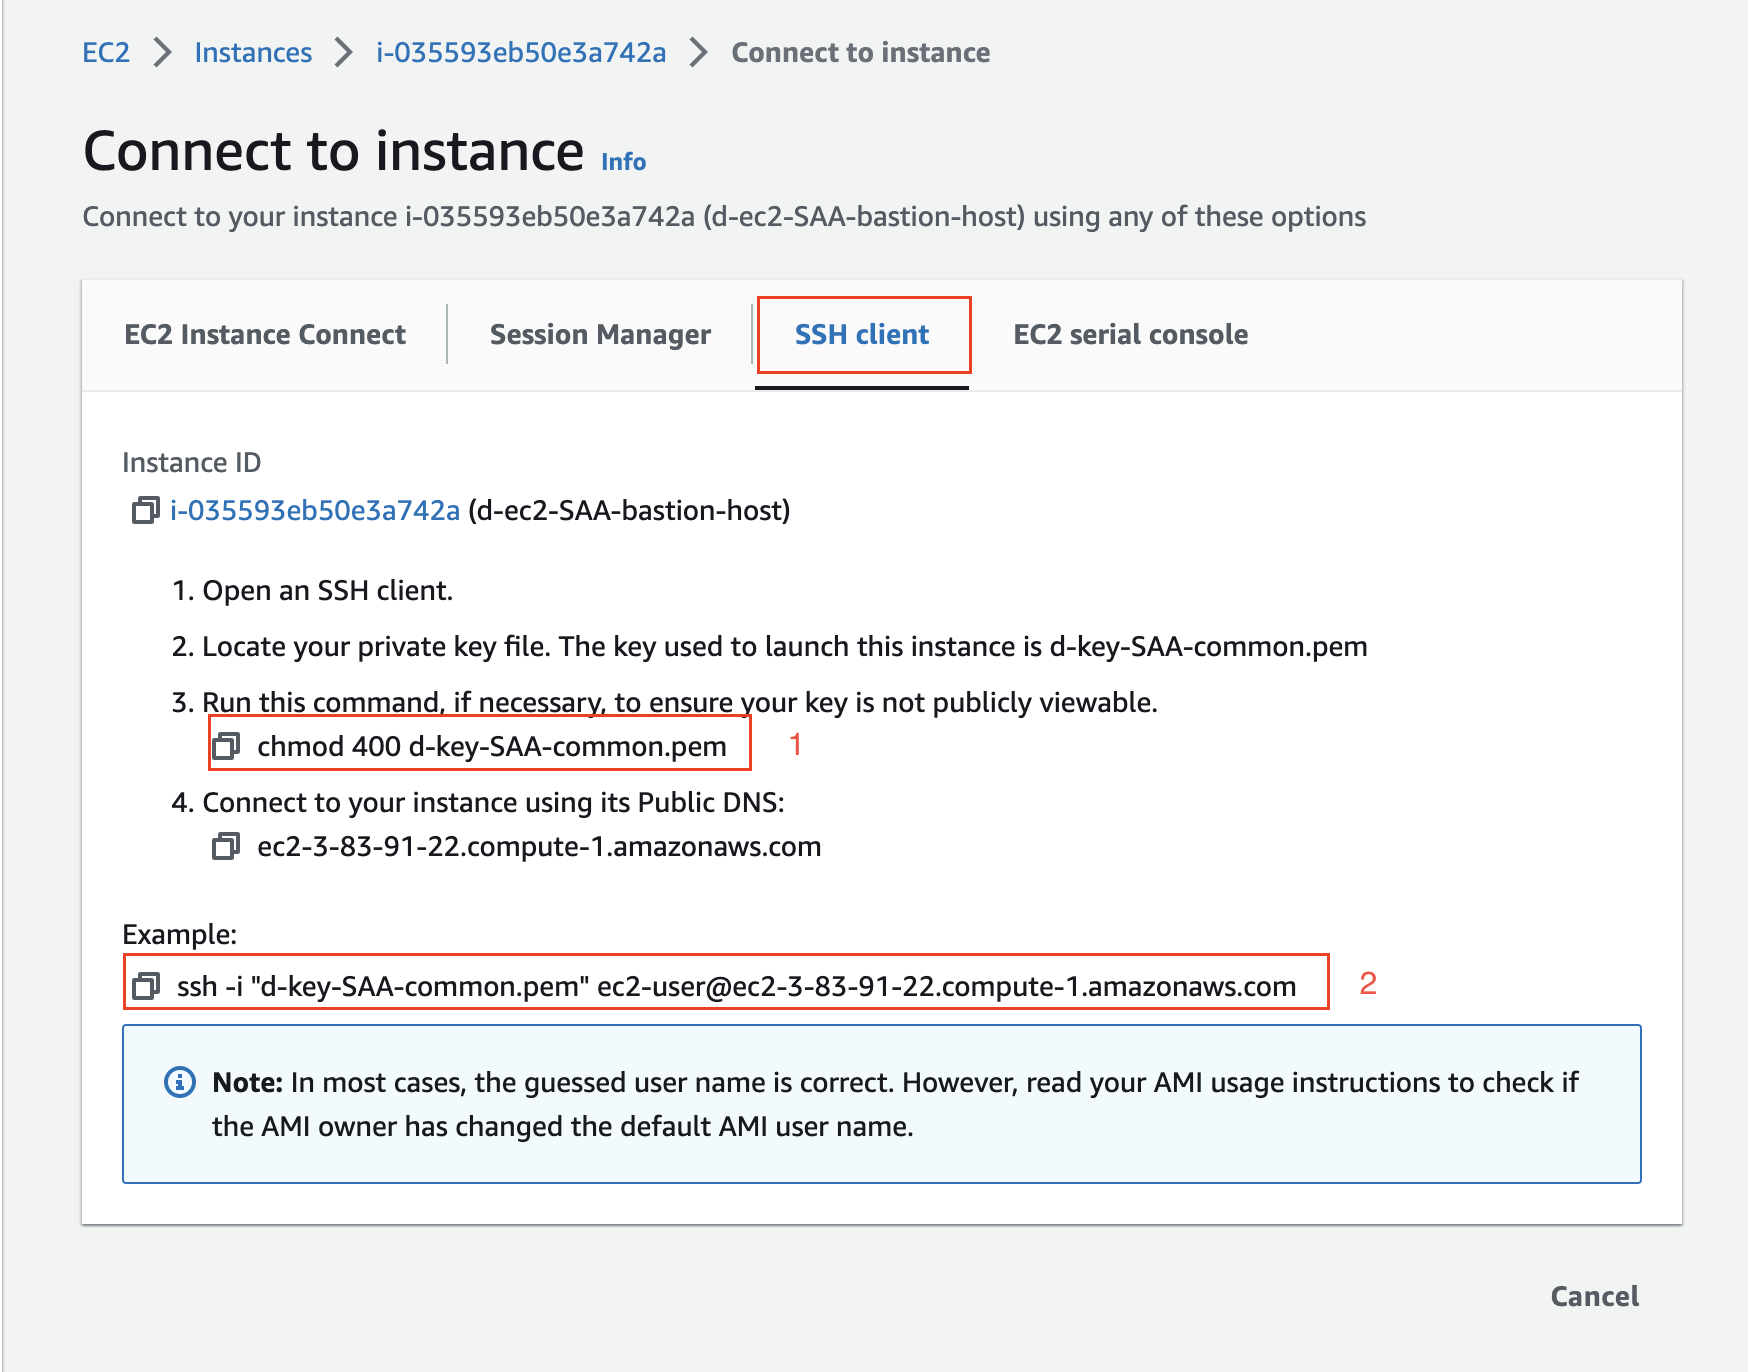Select the SSH client tab
1748x1372 pixels.
tap(861, 335)
